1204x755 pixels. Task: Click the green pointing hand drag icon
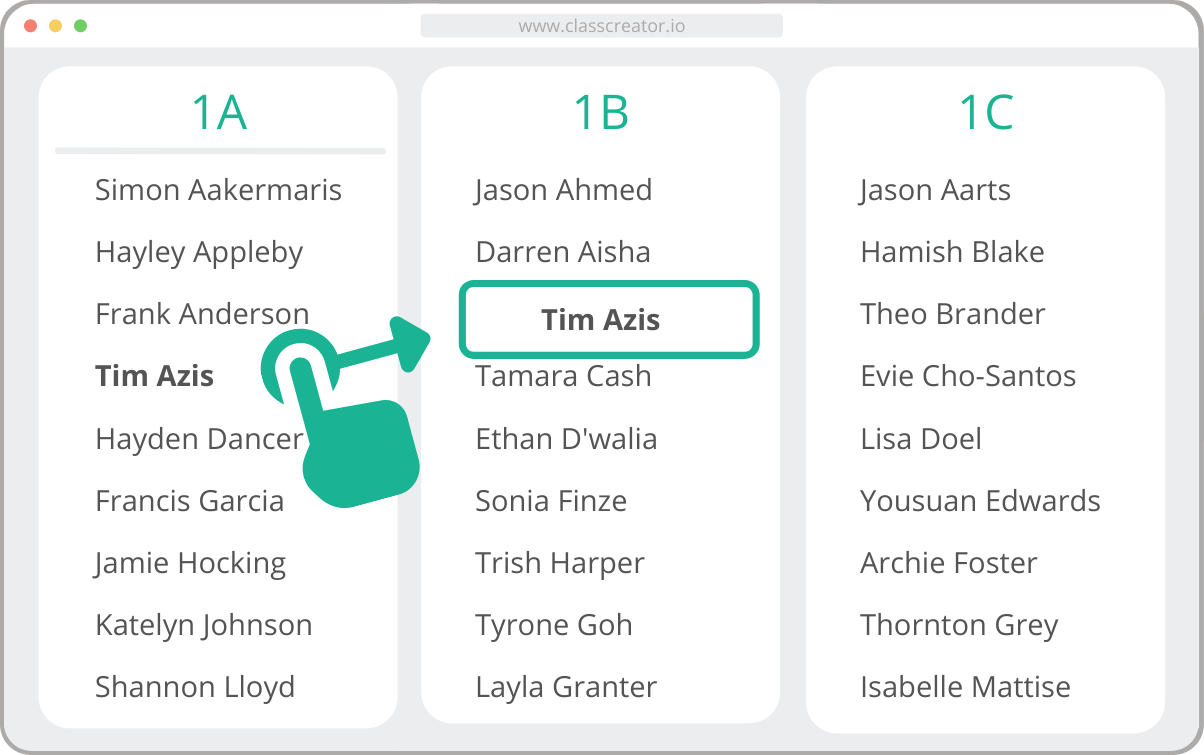tap(340, 420)
